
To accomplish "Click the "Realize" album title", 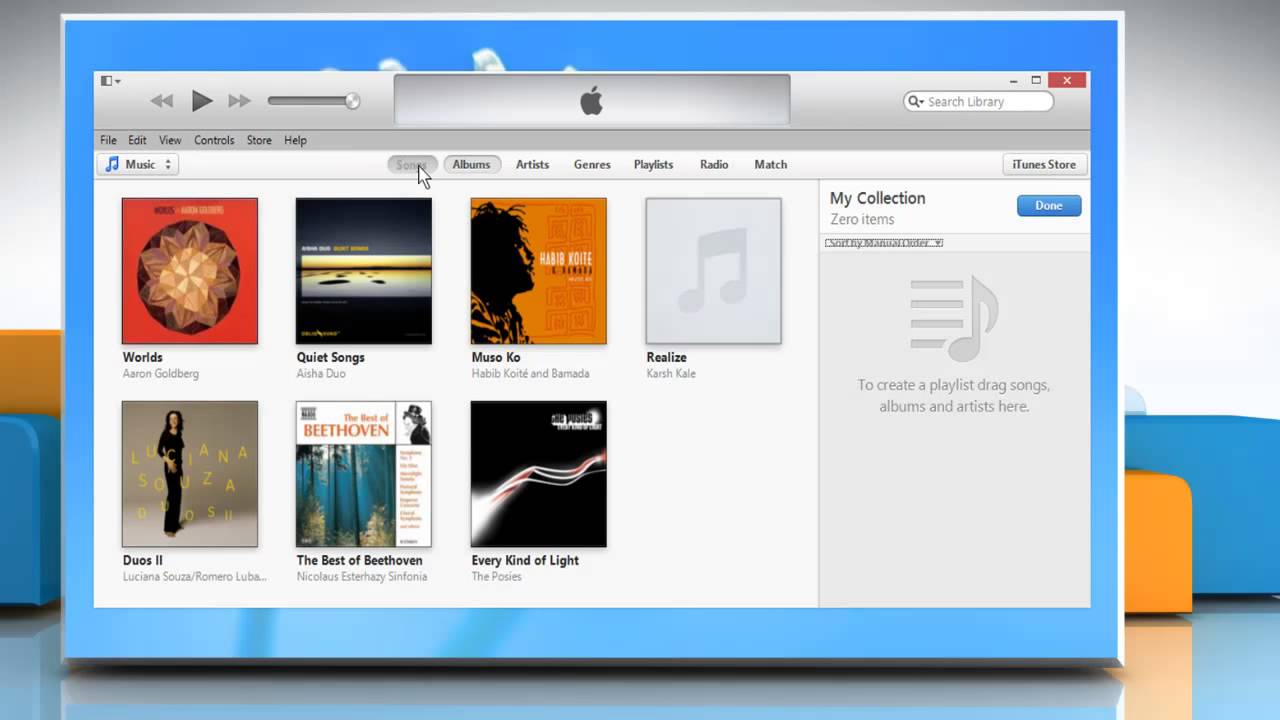I will coord(666,357).
